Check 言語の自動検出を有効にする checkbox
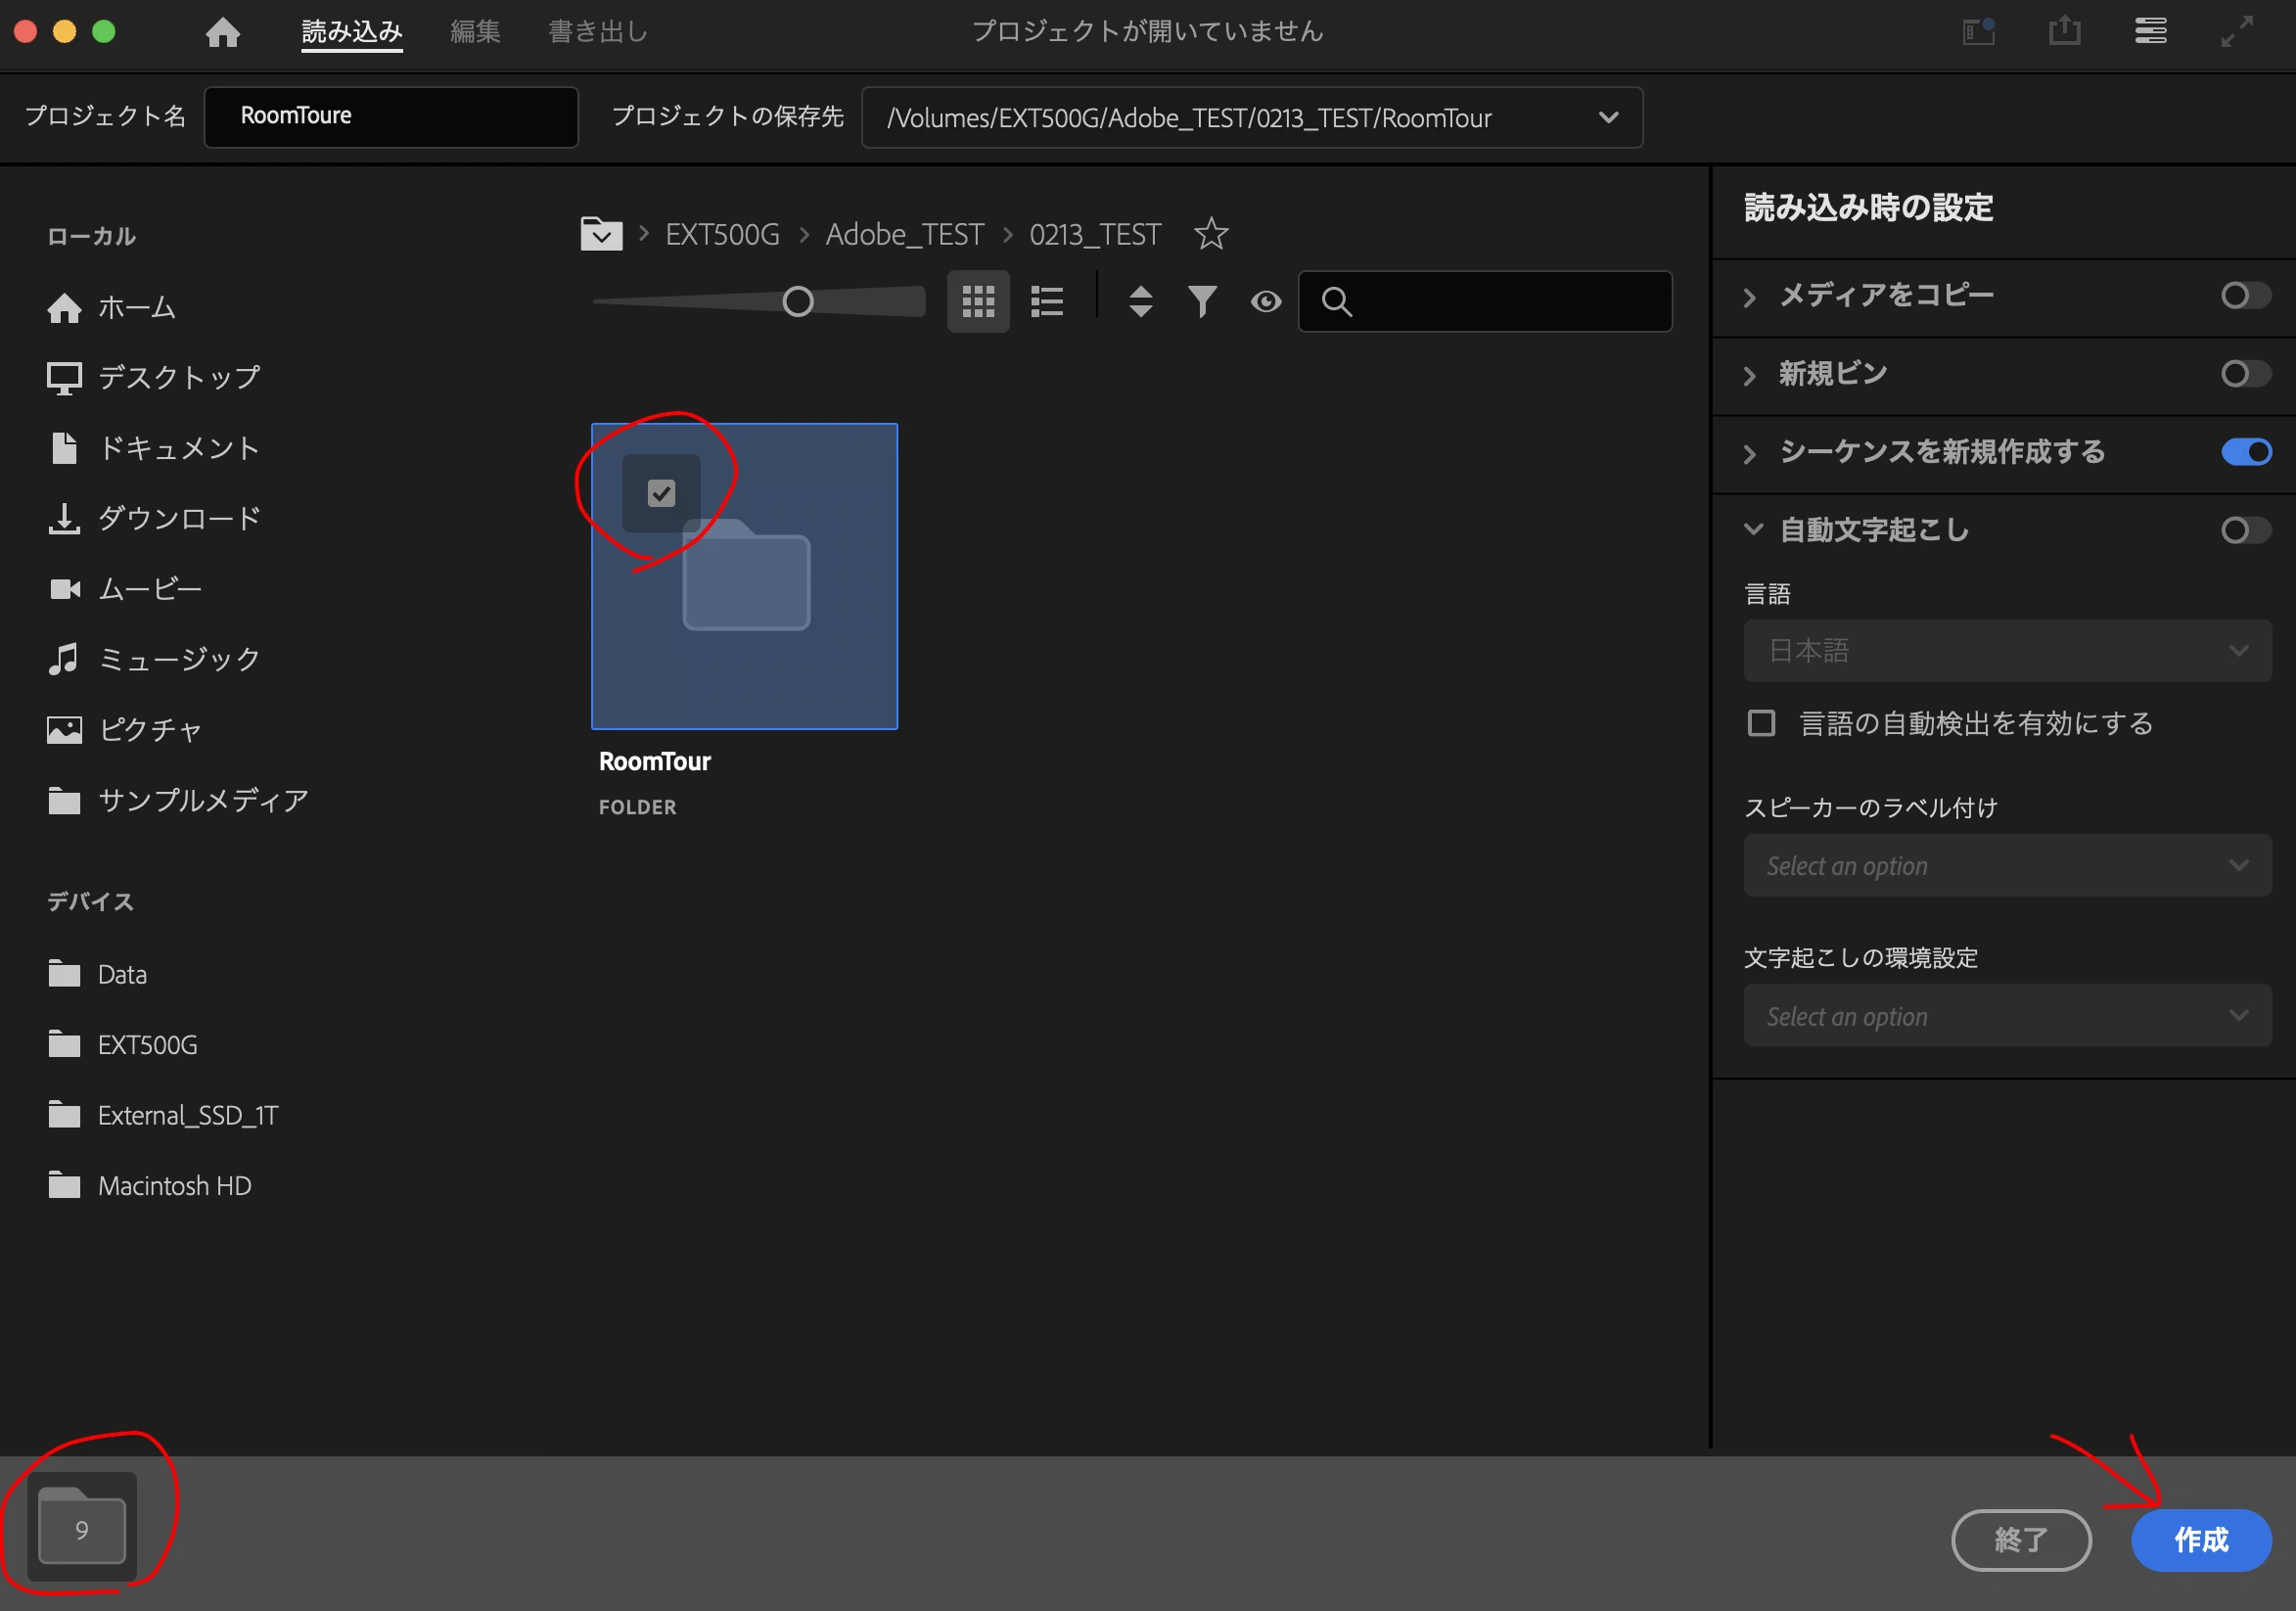 pyautogui.click(x=1761, y=723)
